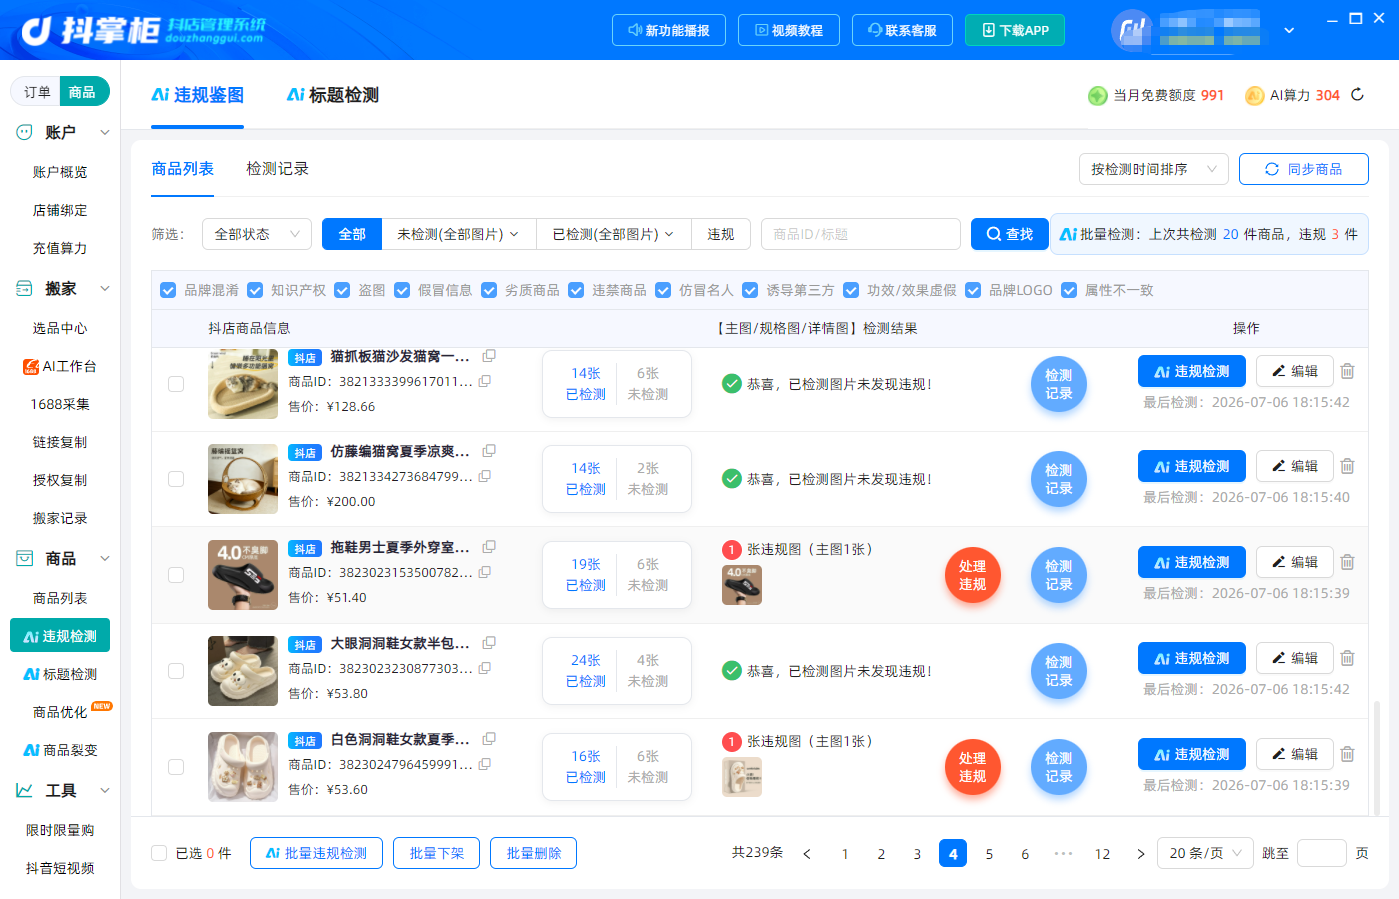Open 商品列表 in the sidebar
This screenshot has height=899, width=1399.
60,598
